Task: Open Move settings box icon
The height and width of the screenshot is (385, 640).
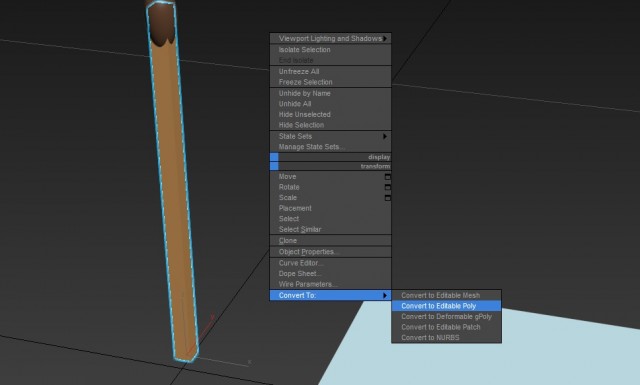Action: pos(388,177)
